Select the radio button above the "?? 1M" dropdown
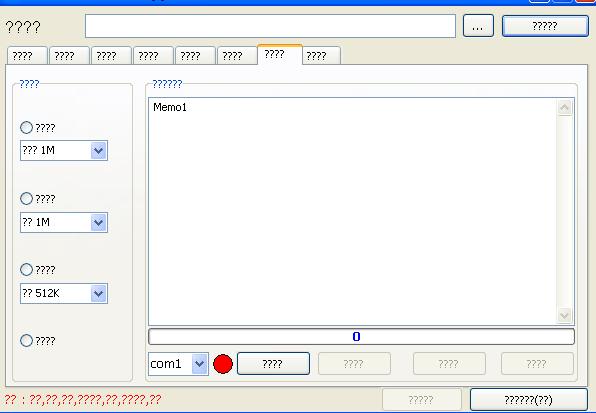This screenshot has width=596, height=413. [x=26, y=198]
